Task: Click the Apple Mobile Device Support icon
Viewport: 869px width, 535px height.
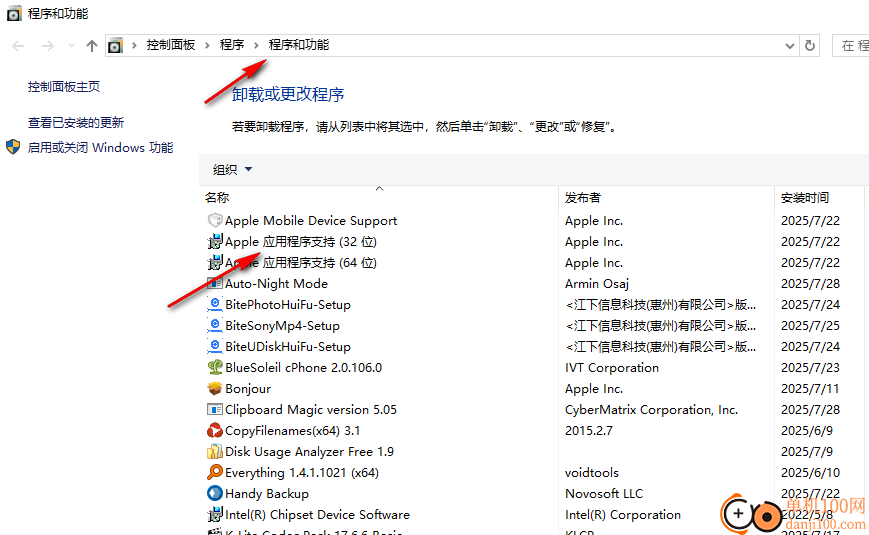Action: [215, 221]
